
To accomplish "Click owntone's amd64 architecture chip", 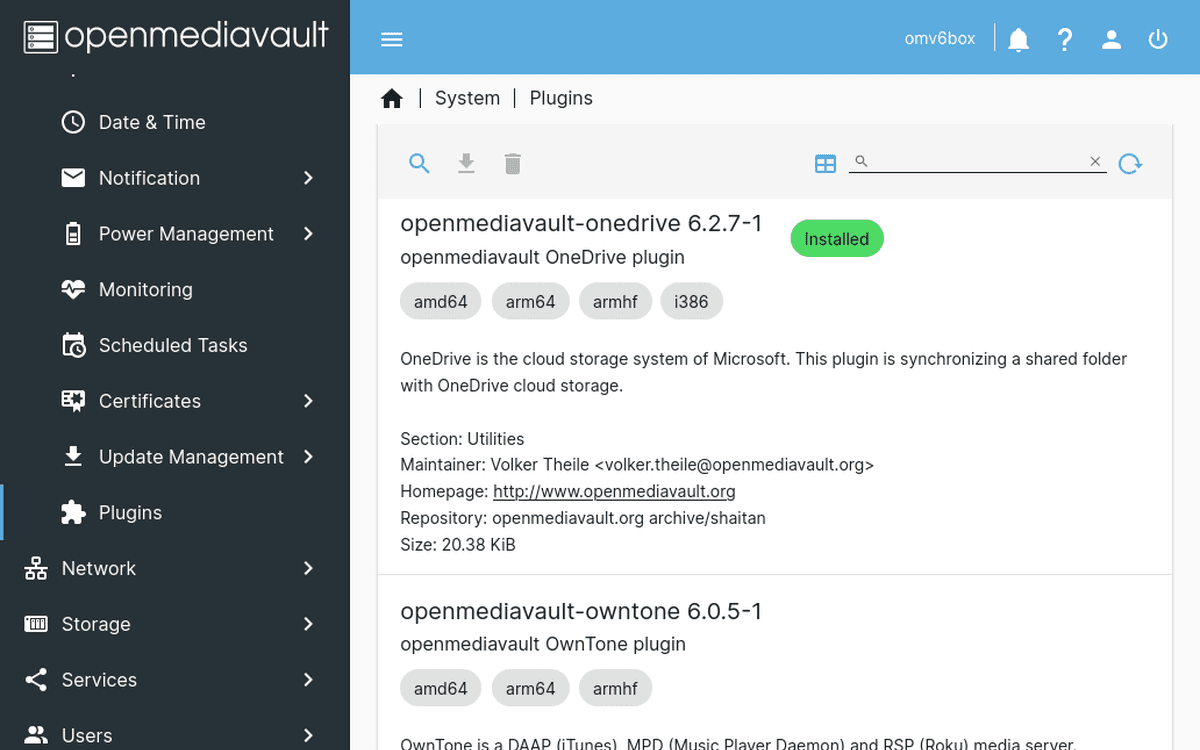I will pos(441,688).
